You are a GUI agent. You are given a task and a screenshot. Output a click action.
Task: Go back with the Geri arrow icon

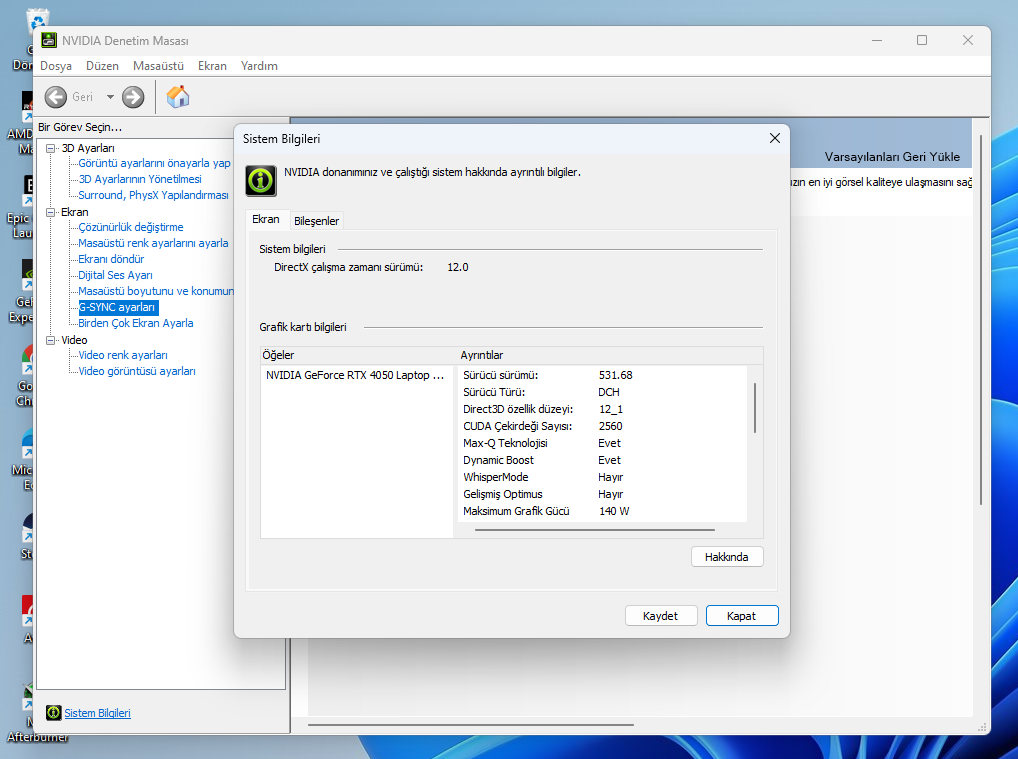pyautogui.click(x=56, y=97)
